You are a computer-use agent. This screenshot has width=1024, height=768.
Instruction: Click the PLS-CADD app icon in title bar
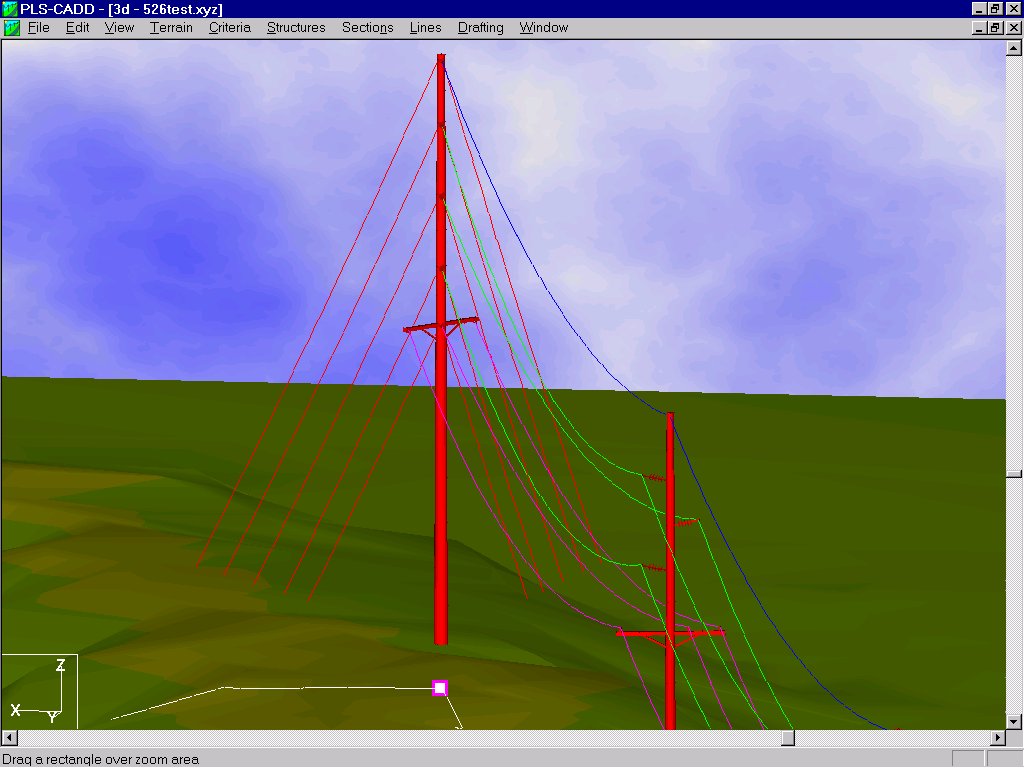[9, 9]
